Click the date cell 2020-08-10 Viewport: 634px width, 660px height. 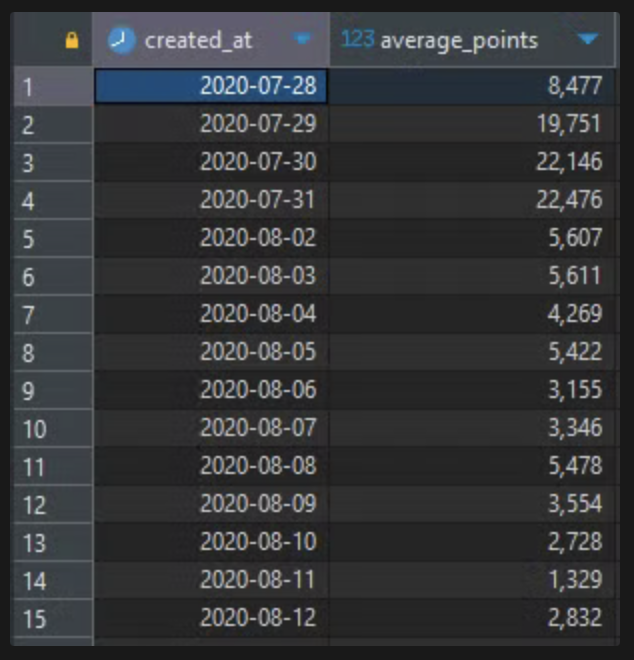click(211, 541)
